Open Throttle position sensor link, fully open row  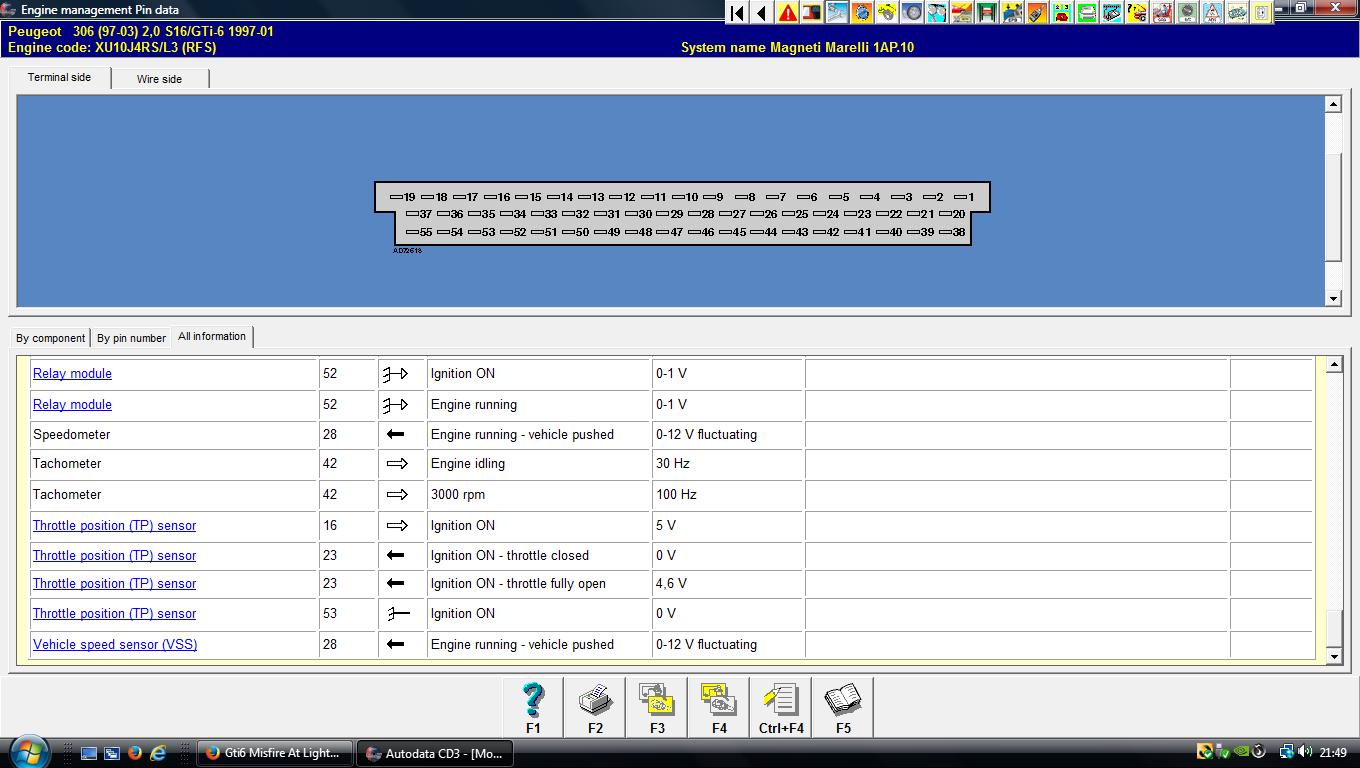(x=114, y=583)
